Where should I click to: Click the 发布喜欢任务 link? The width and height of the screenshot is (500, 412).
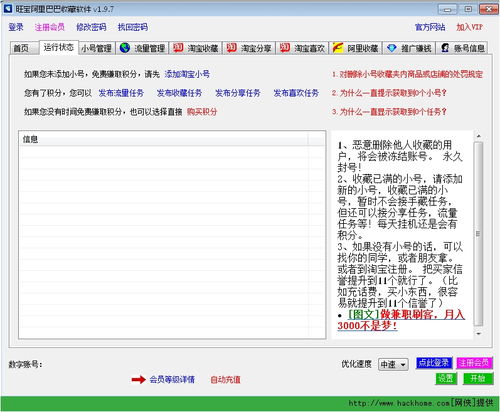pyautogui.click(x=296, y=93)
